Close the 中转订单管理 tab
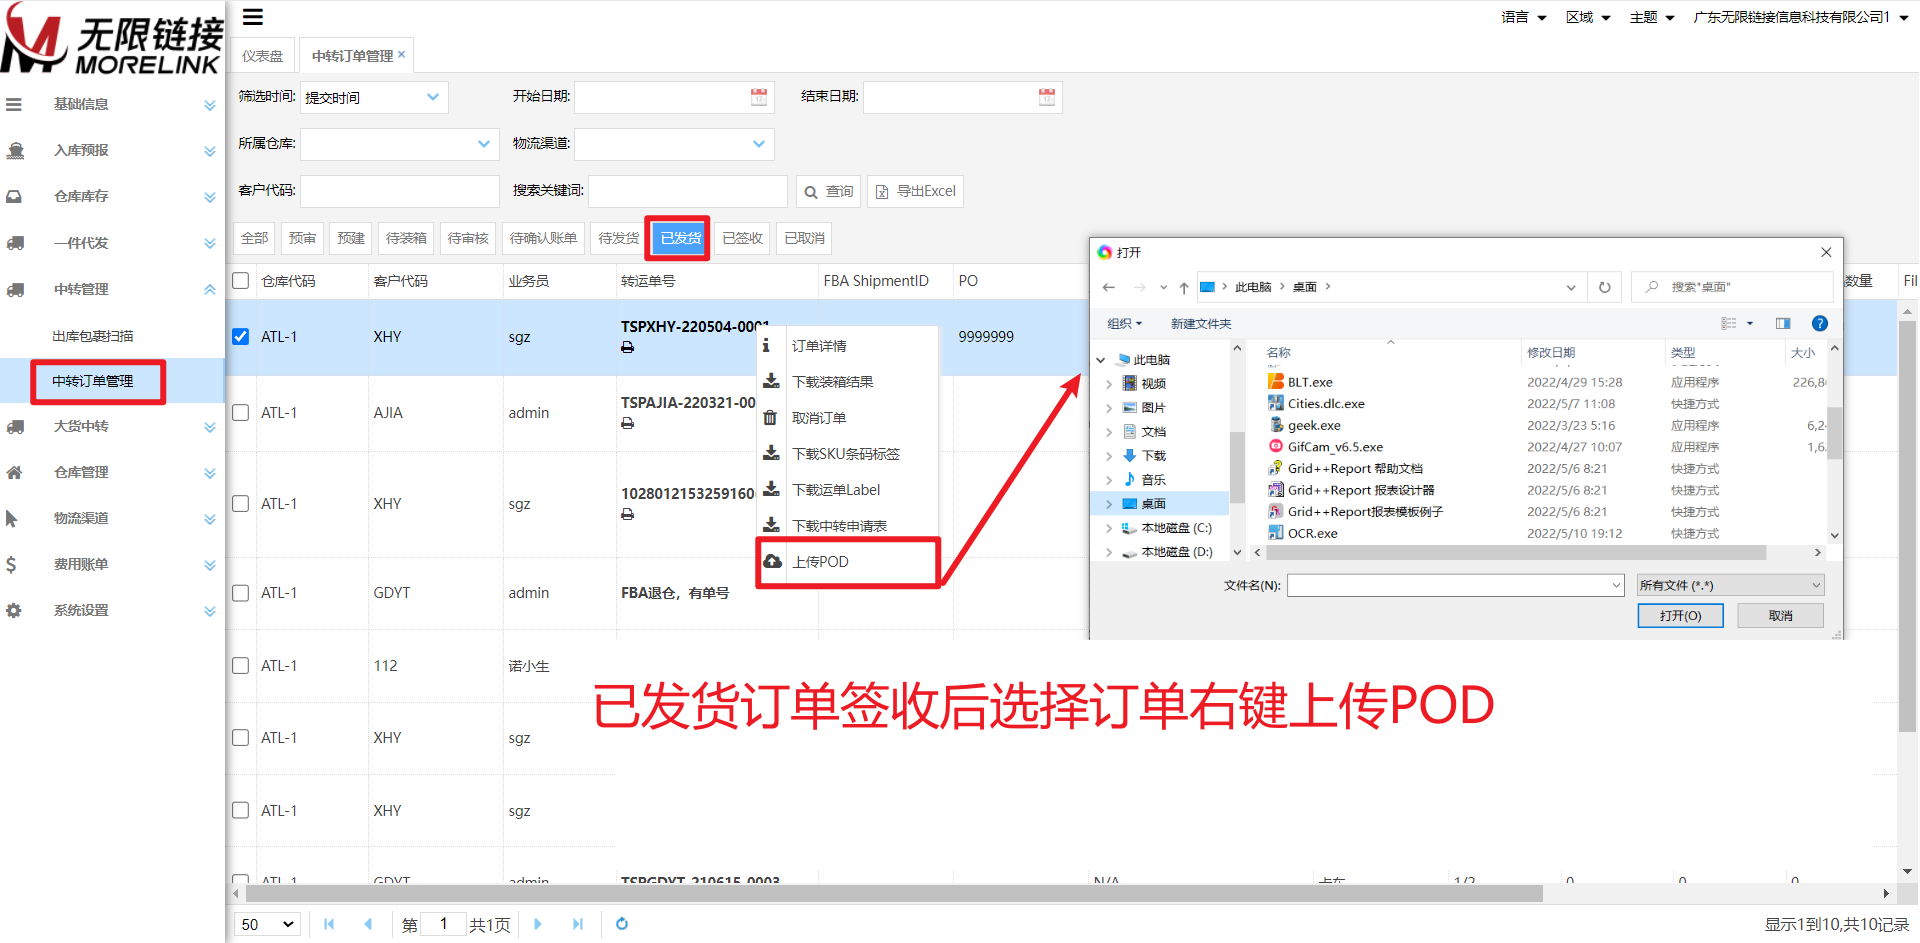This screenshot has height=943, width=1920. [x=402, y=54]
